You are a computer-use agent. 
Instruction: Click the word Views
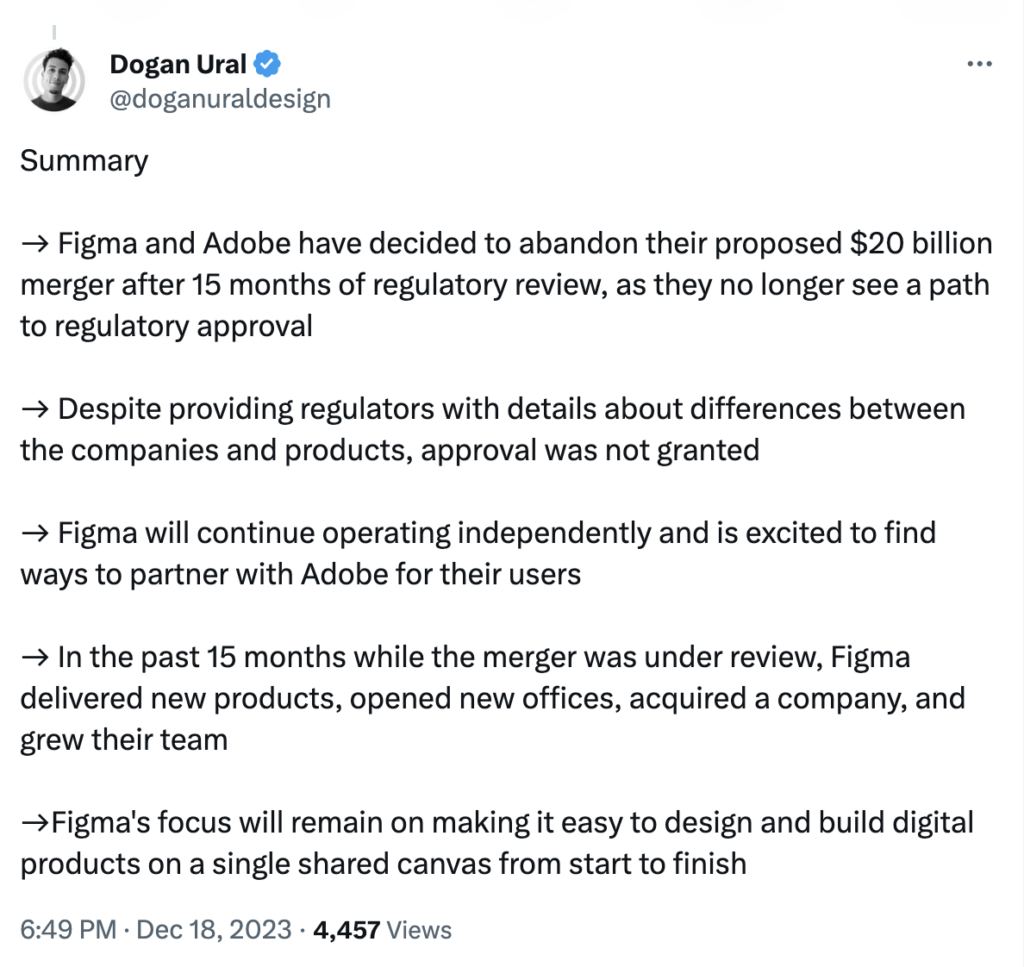pos(419,930)
